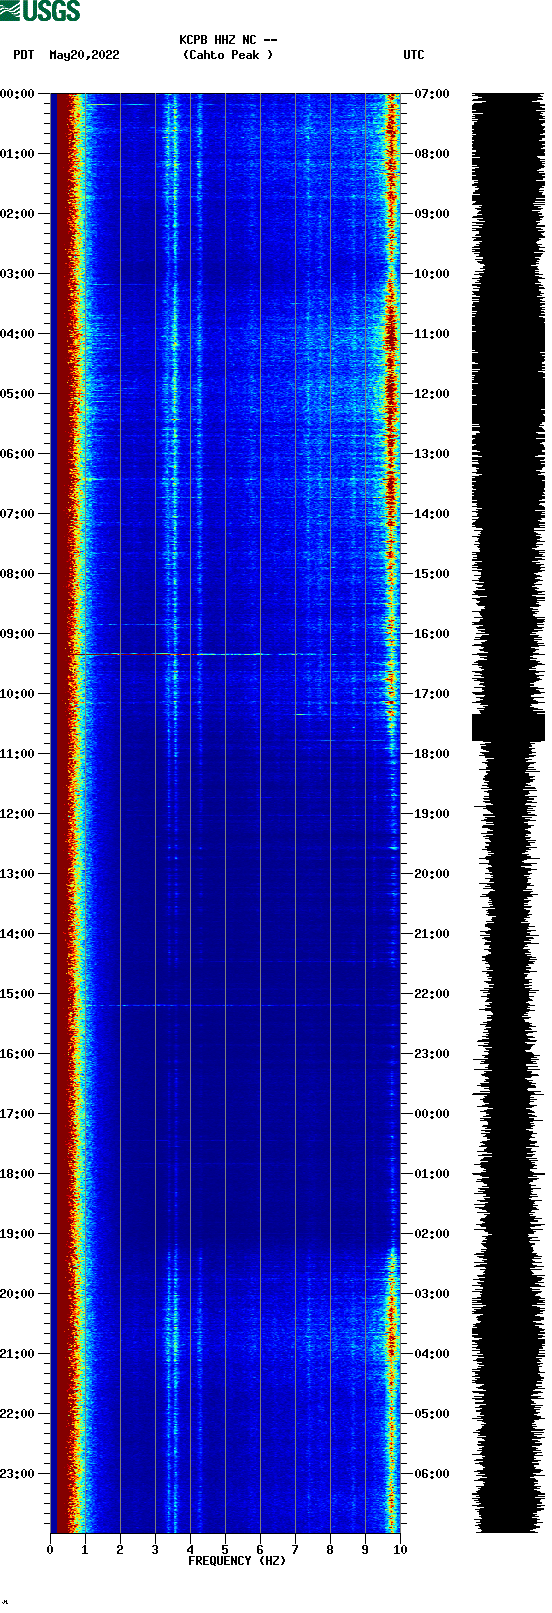This screenshot has width=552, height=1613.
Task: Select 22:00 on the UTC time axis
Action: [x=432, y=994]
